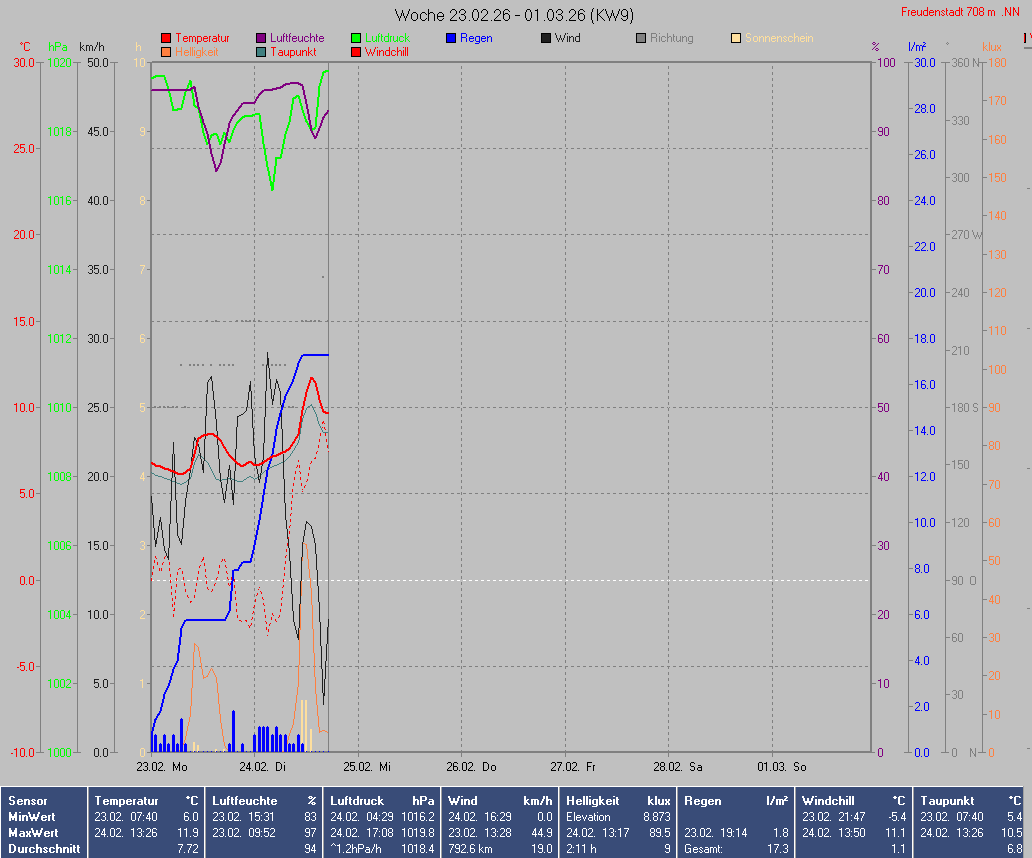Click the green Luftdruck legend swatch
Screen dimensions: 1032x858
356,39
